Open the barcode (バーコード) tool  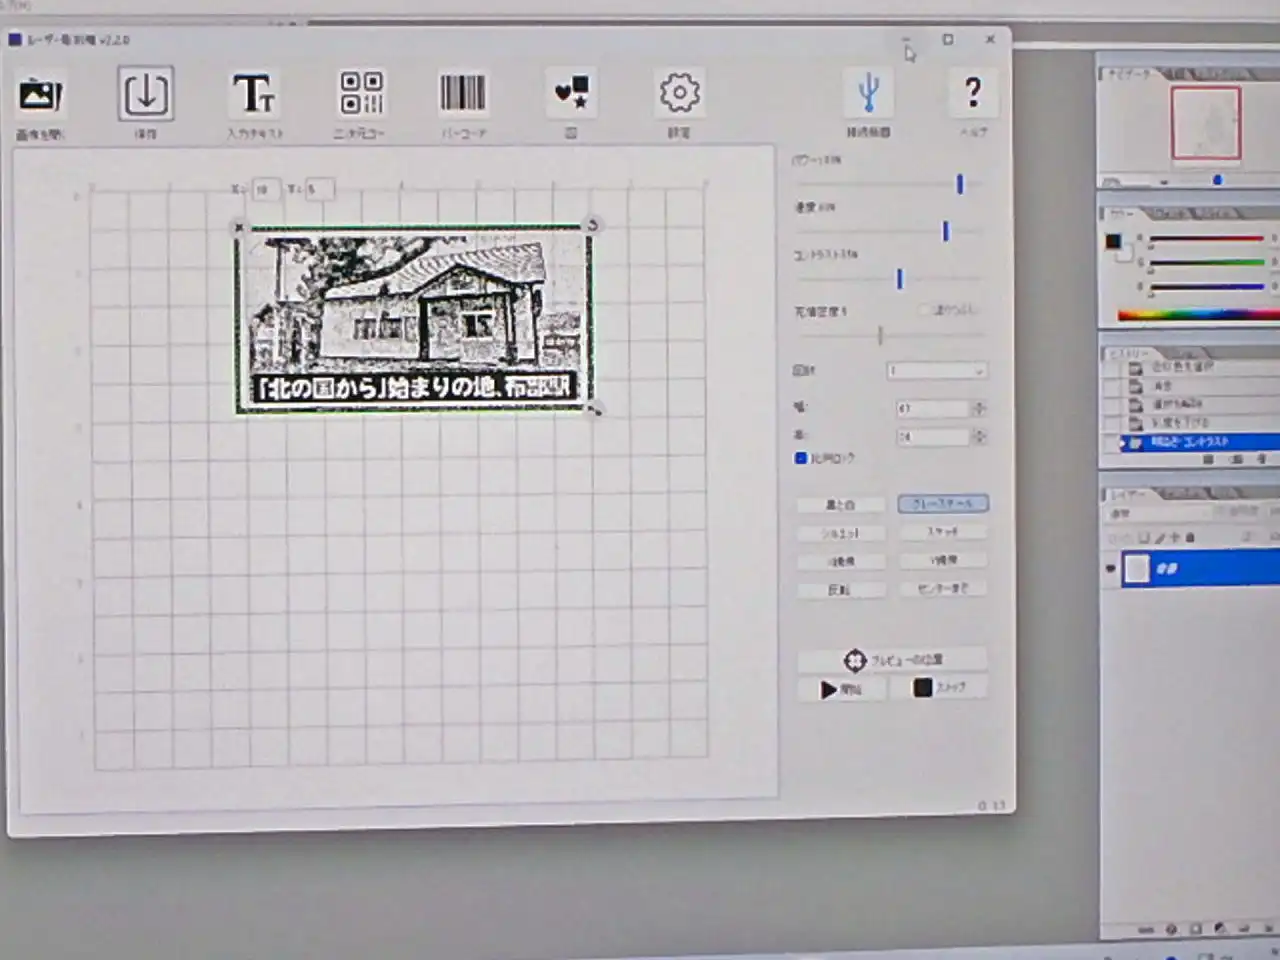tap(462, 93)
